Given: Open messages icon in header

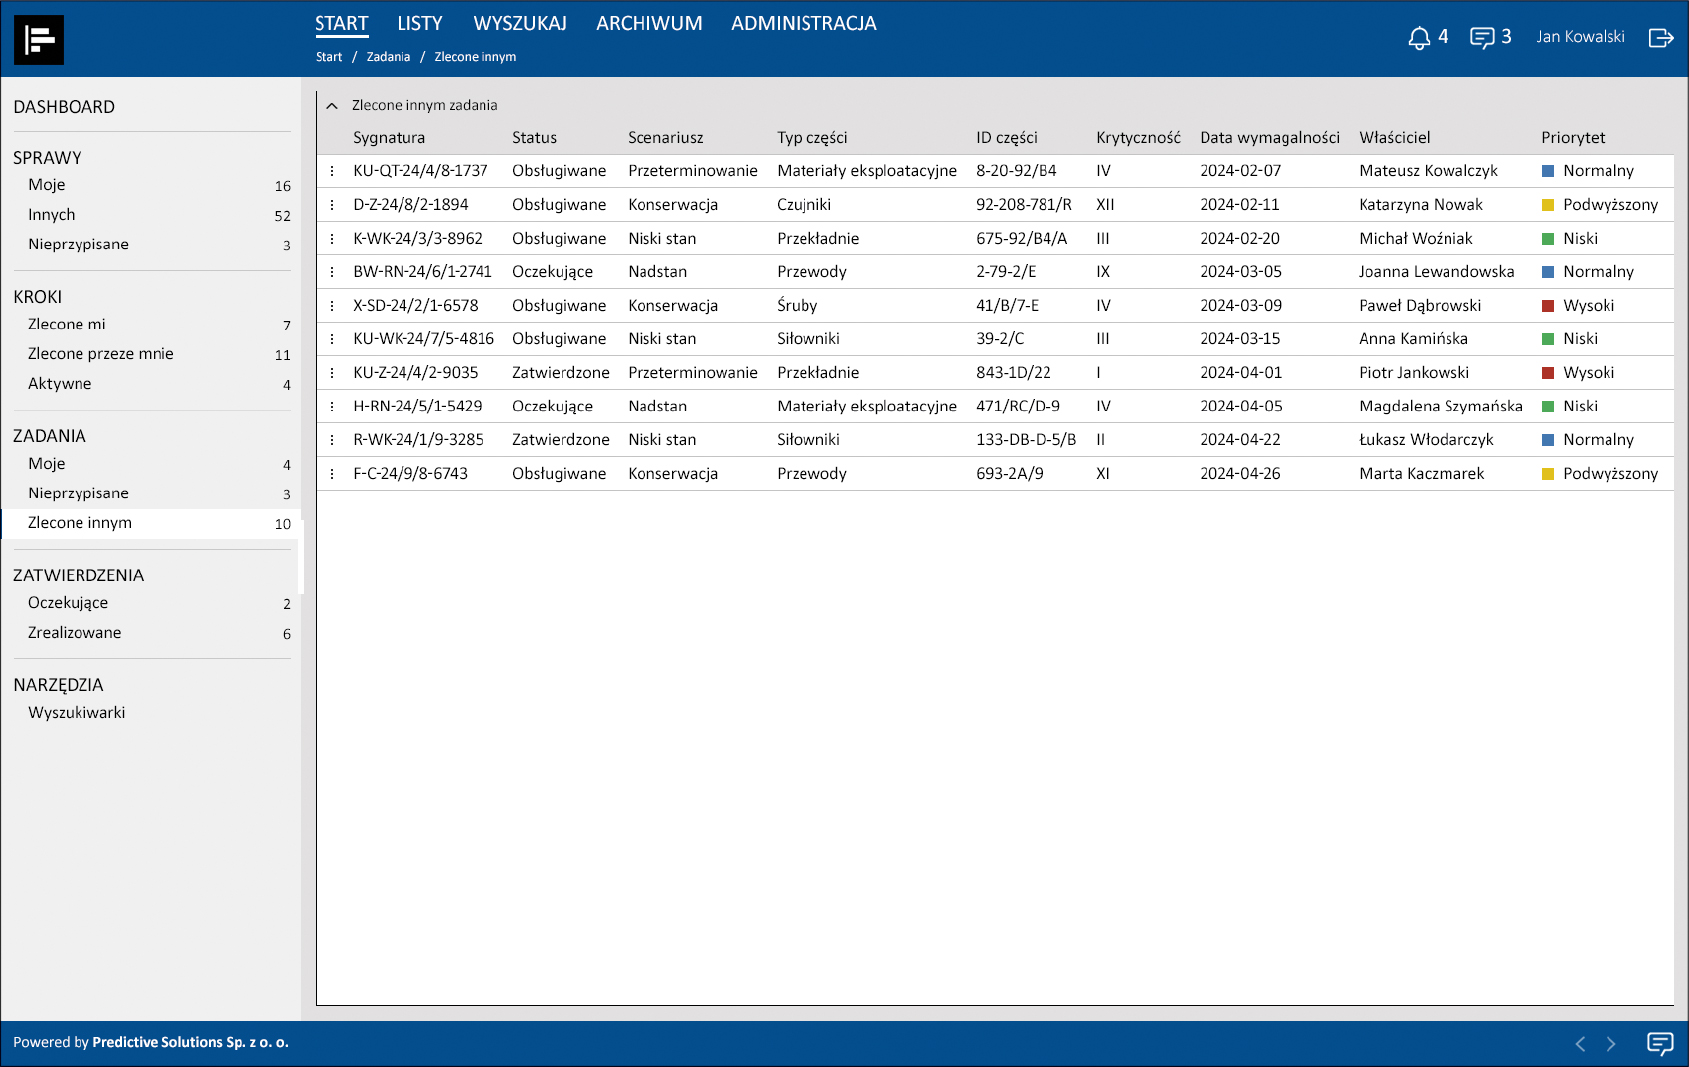Looking at the screenshot, I should click(1482, 38).
